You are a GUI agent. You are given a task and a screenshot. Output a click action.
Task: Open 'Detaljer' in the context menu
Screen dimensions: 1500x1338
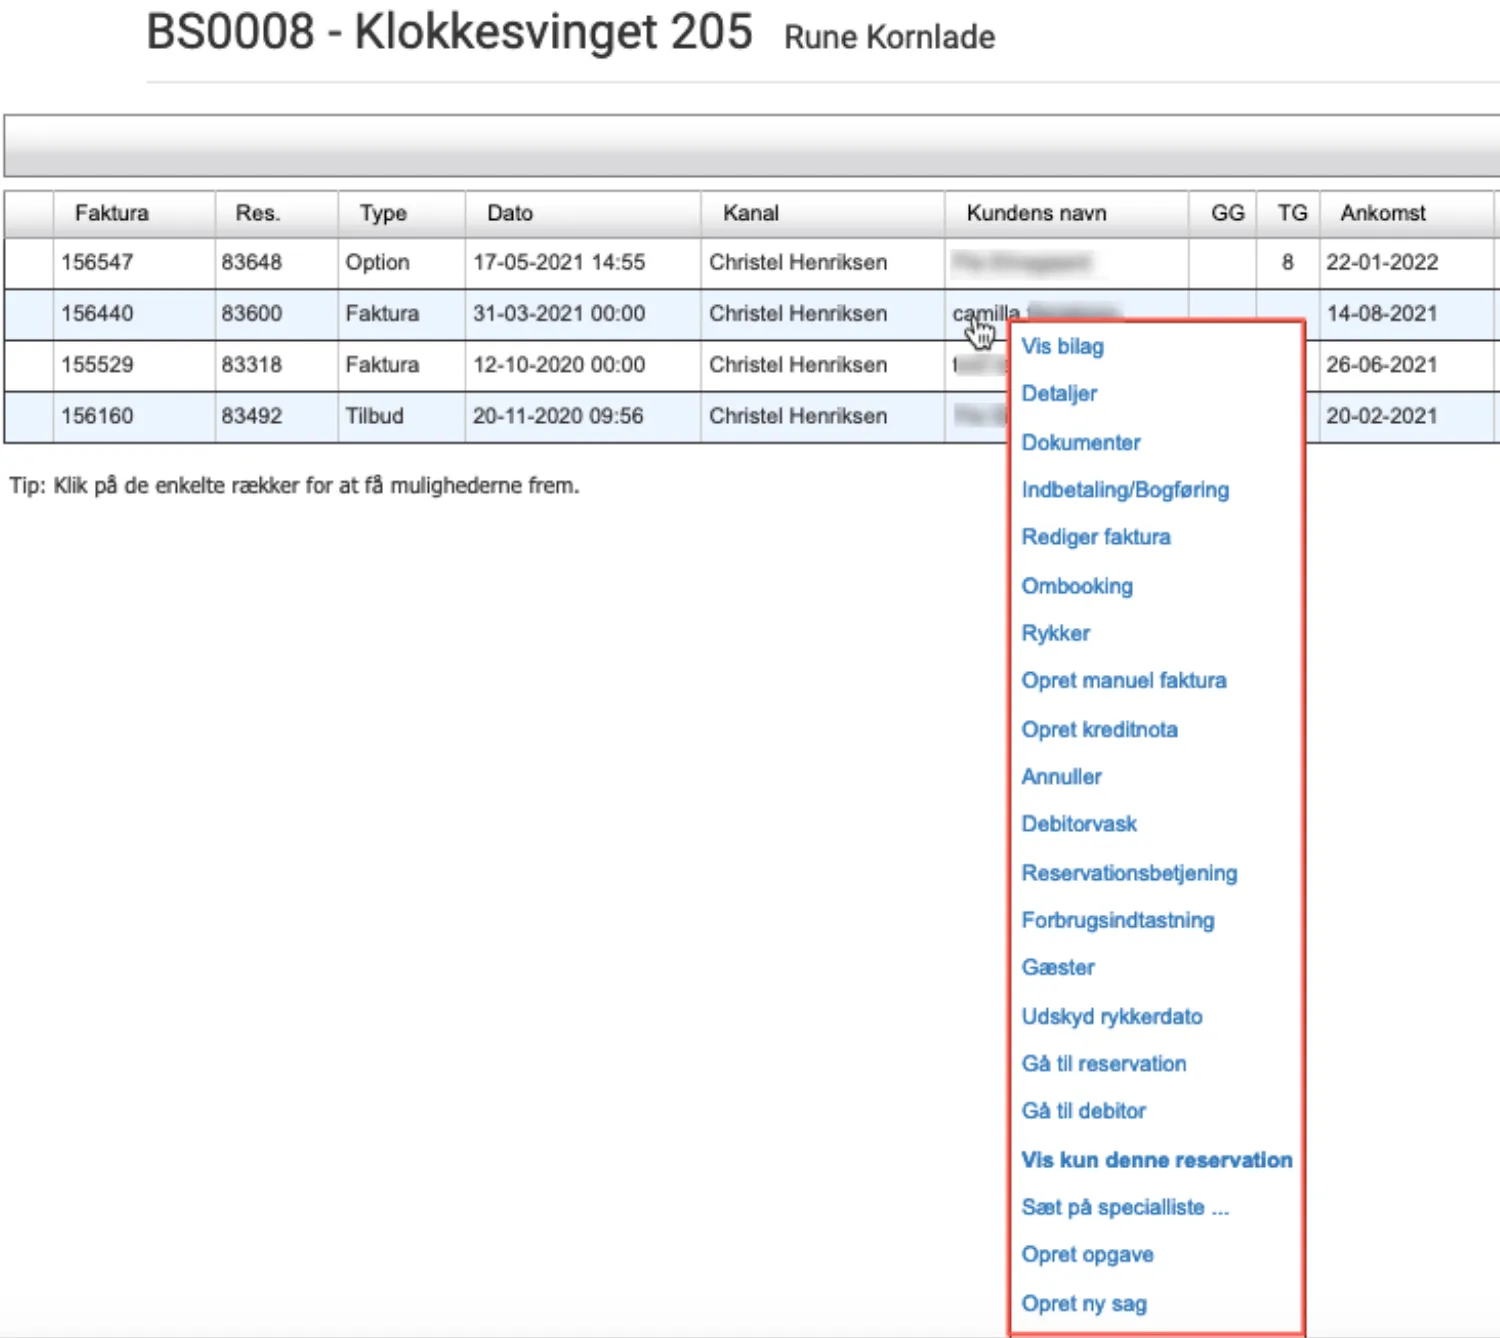[x=1059, y=394]
